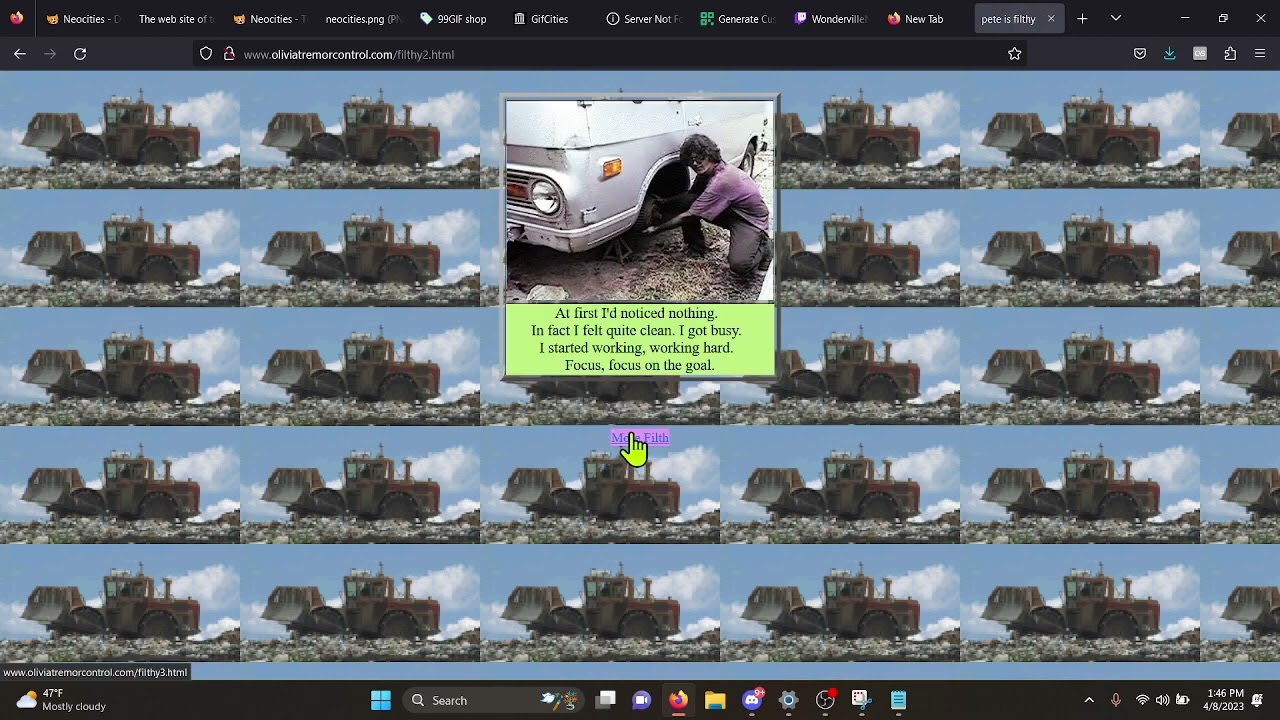Open Discord from the taskbar
This screenshot has height=720, width=1280.
pyautogui.click(x=752, y=700)
